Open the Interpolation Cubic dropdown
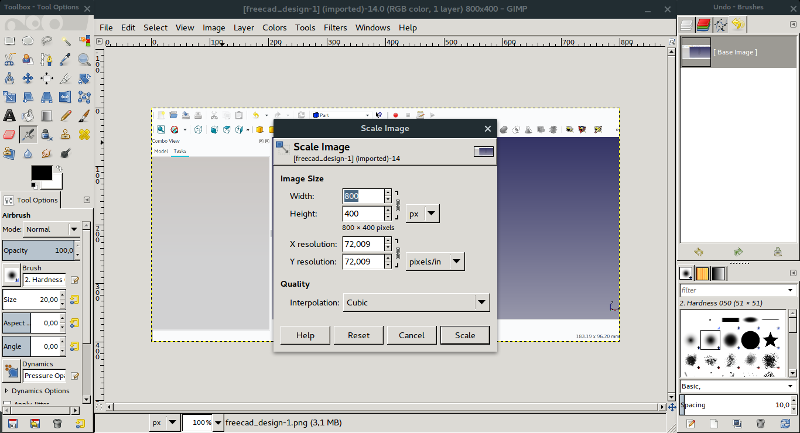 pyautogui.click(x=416, y=302)
